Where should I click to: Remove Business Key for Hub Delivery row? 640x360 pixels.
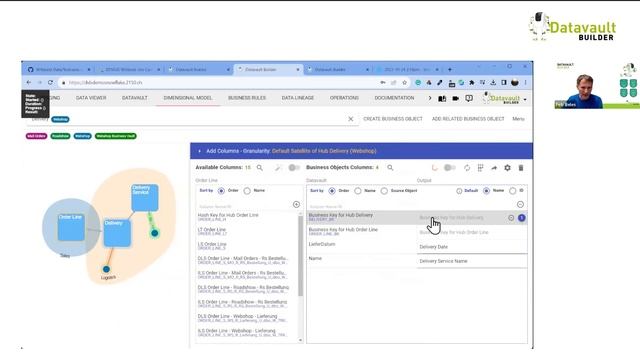tap(511, 218)
